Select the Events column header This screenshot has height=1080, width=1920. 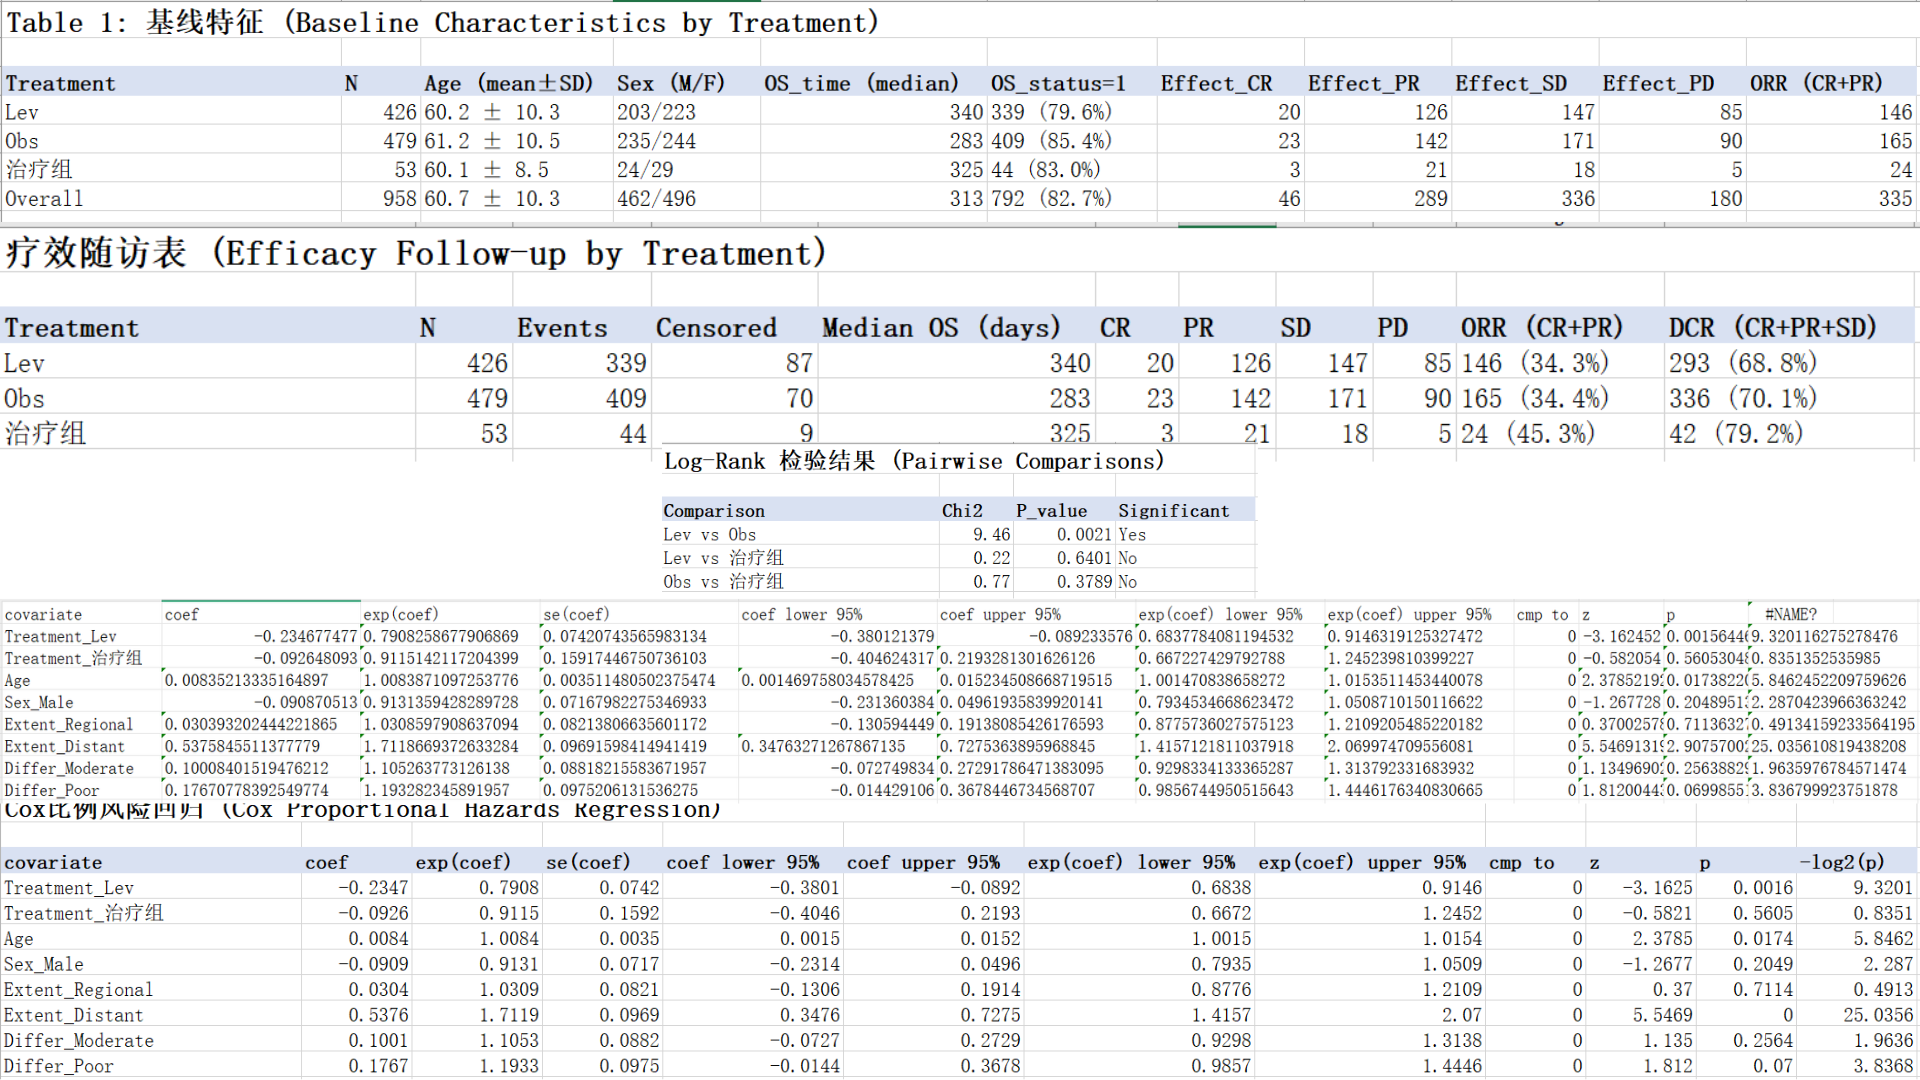(562, 328)
